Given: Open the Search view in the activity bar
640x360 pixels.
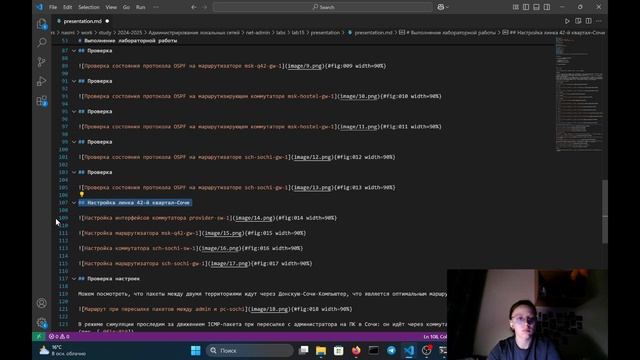Looking at the screenshot, I should click(42, 42).
